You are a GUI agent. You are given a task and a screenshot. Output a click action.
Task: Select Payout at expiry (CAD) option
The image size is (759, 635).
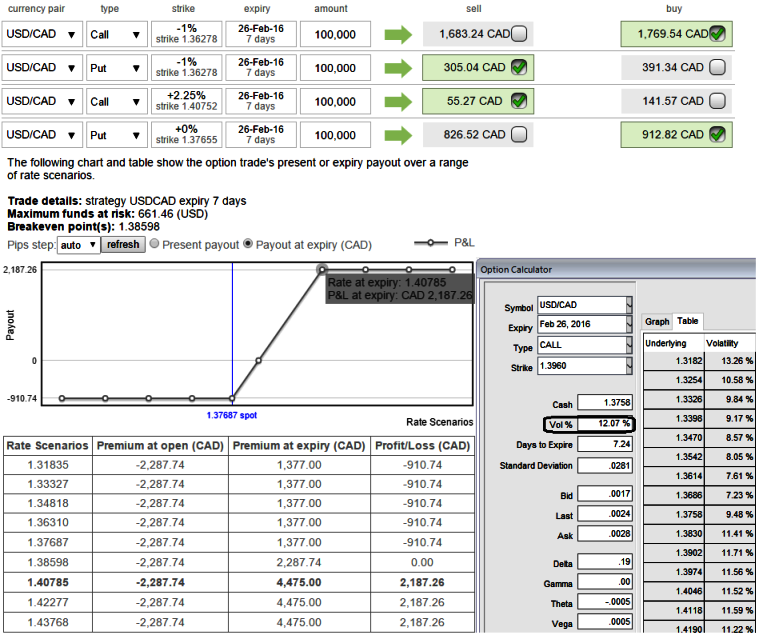pos(249,244)
